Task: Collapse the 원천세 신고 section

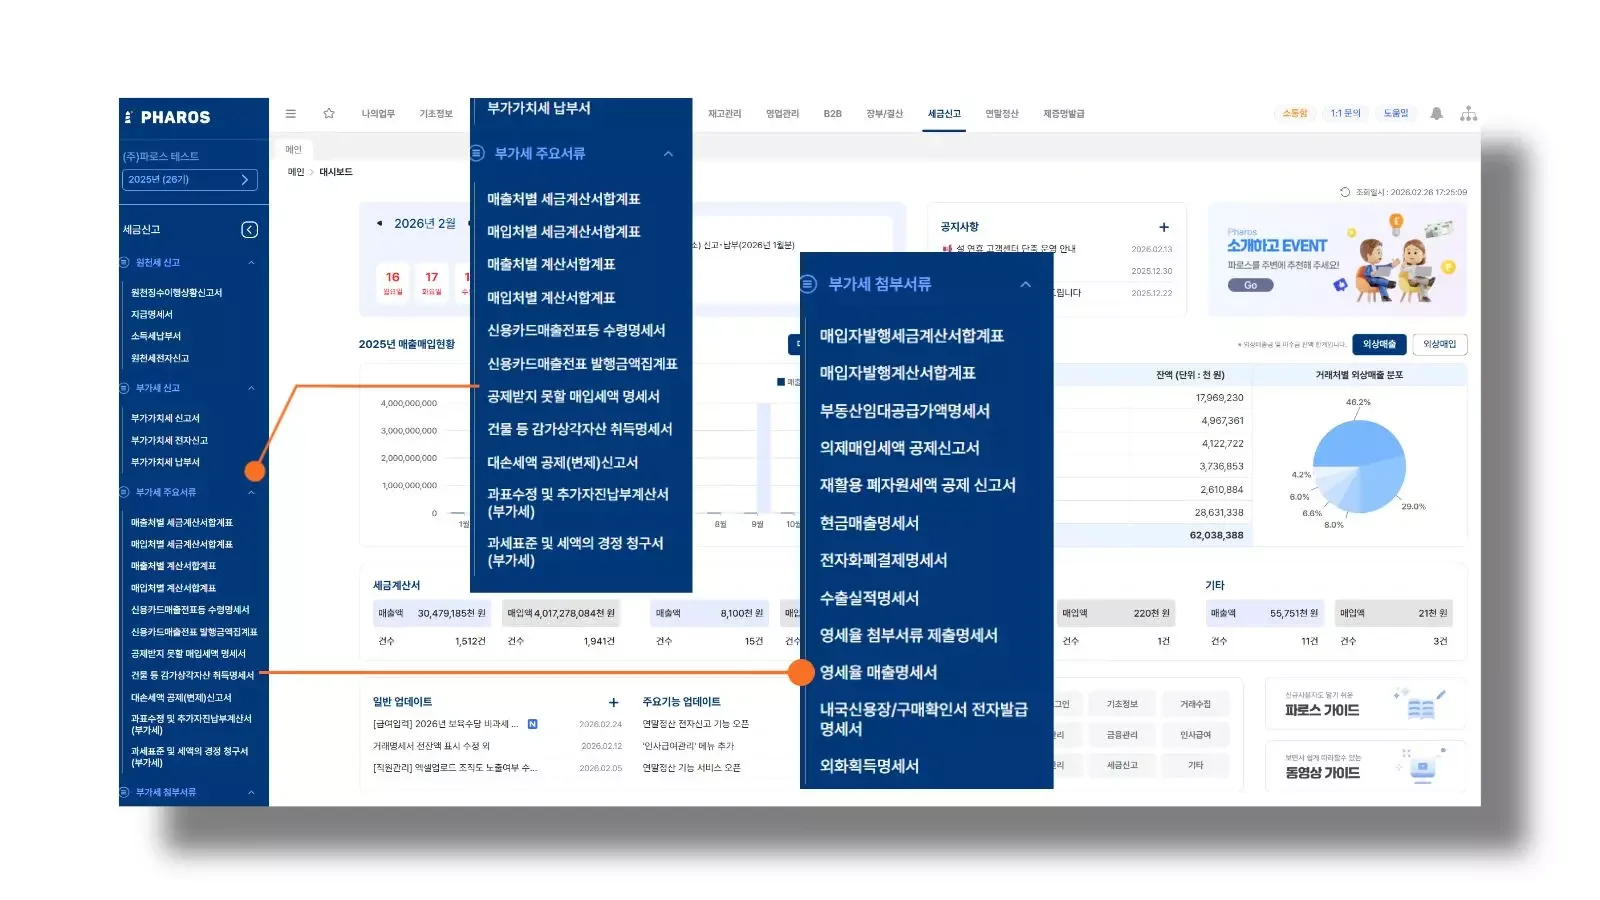Action: 254,262
